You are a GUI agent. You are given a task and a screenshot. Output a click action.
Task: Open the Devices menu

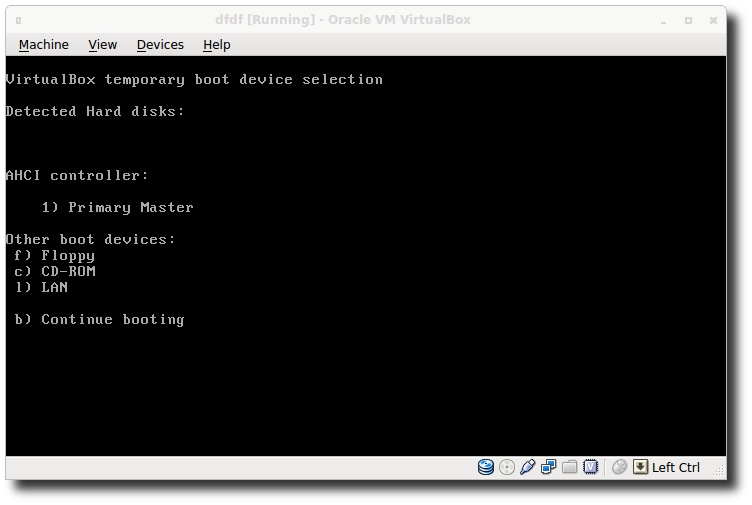[x=160, y=45]
